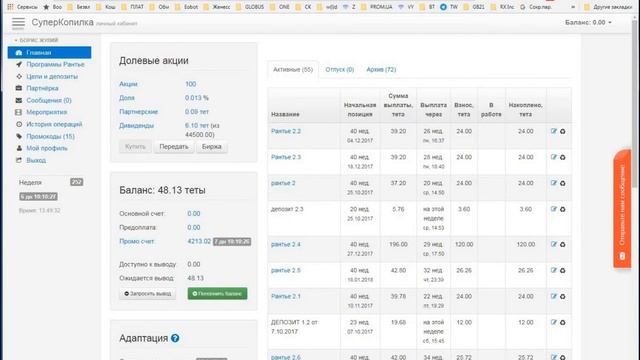Switch to the Активные (55) tab
The height and width of the screenshot is (360, 640).
coord(293,70)
